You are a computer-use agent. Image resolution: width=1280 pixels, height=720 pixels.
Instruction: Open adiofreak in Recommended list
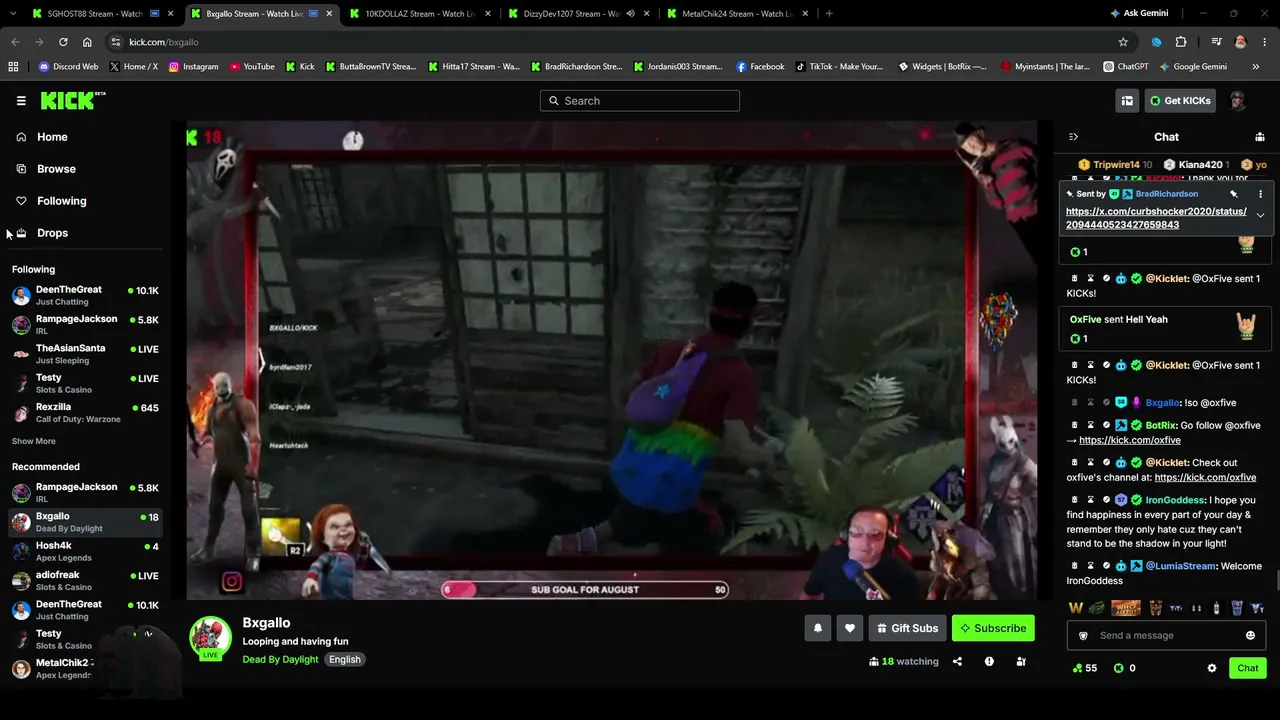pos(86,581)
